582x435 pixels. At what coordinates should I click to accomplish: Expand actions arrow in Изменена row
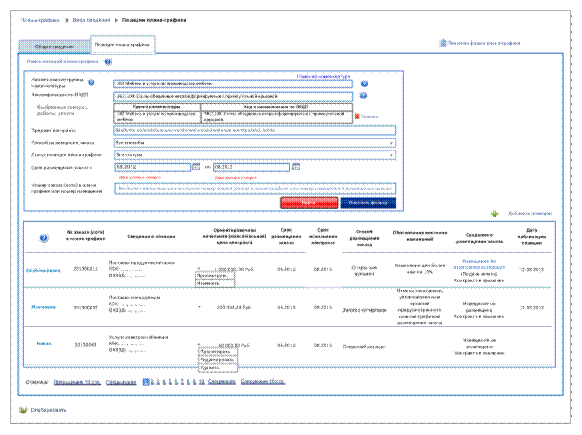[199, 307]
